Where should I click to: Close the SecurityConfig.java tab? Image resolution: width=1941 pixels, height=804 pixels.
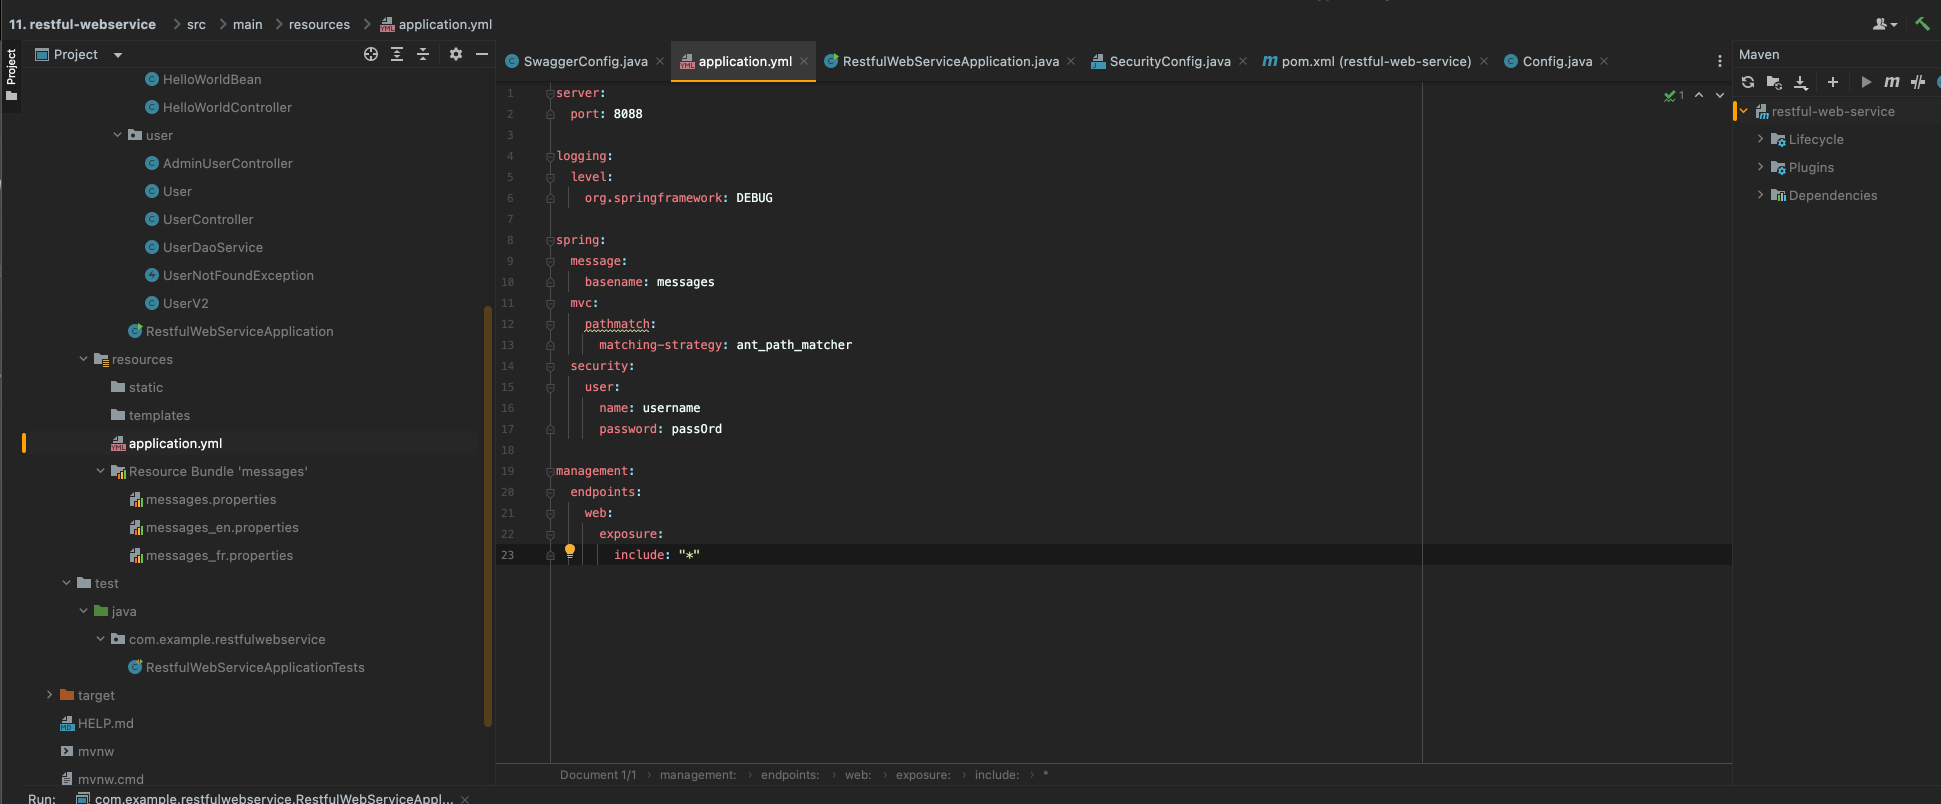1243,61
